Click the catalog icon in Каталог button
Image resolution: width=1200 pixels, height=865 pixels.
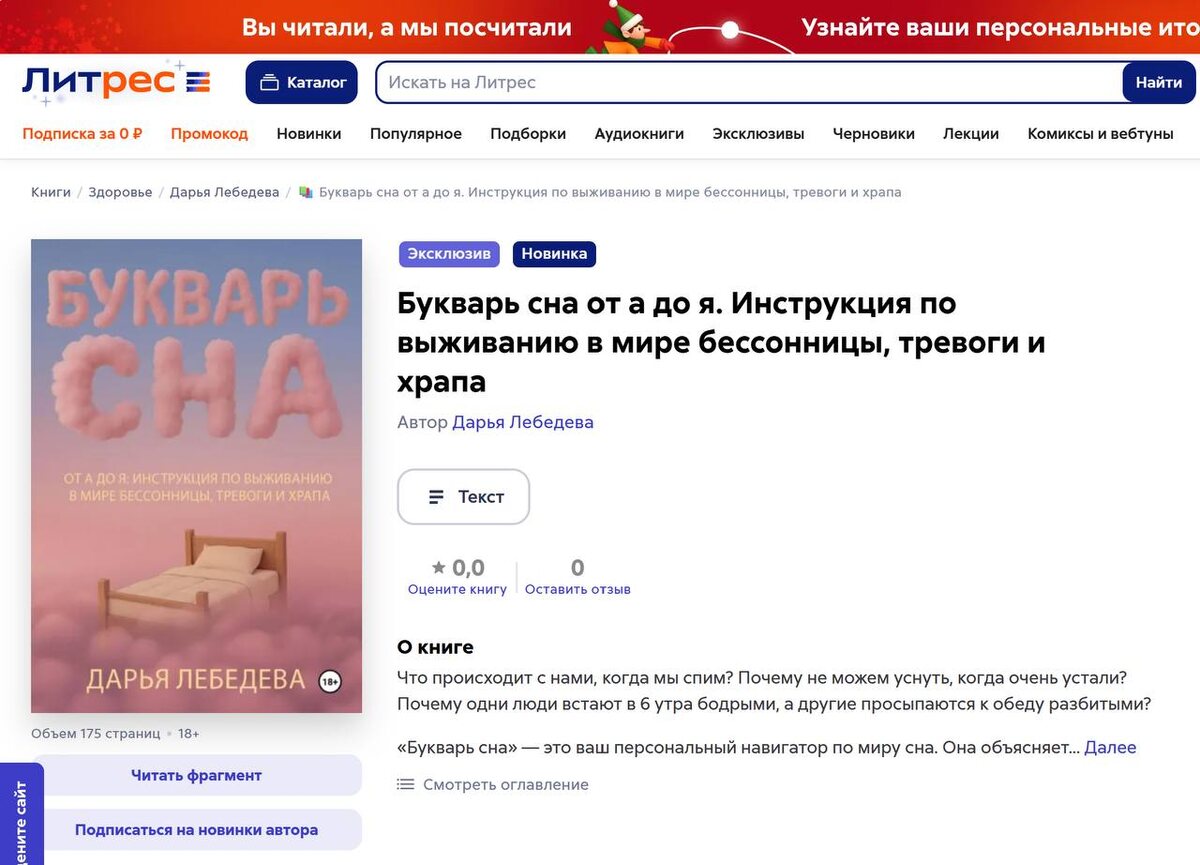(x=269, y=83)
